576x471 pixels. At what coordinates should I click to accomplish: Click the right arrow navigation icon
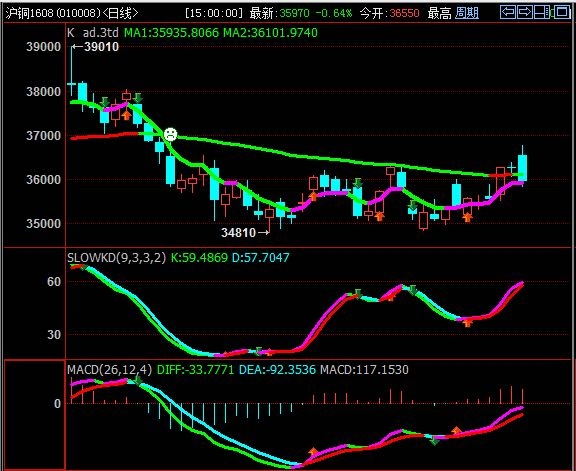point(525,13)
